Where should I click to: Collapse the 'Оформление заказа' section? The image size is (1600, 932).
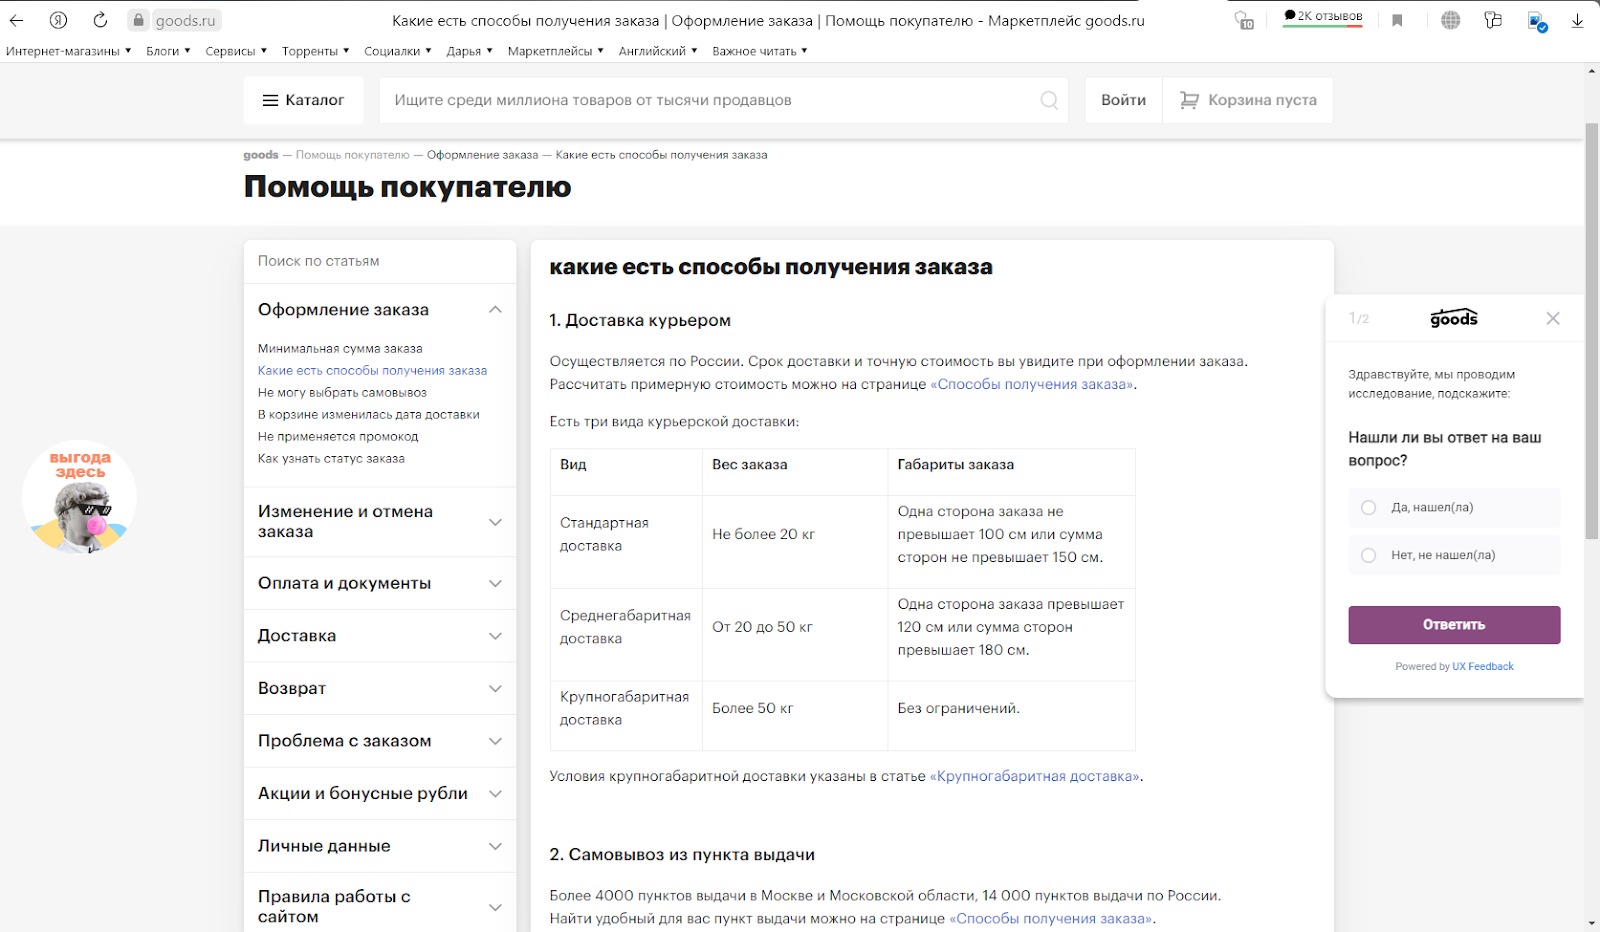[x=494, y=310]
